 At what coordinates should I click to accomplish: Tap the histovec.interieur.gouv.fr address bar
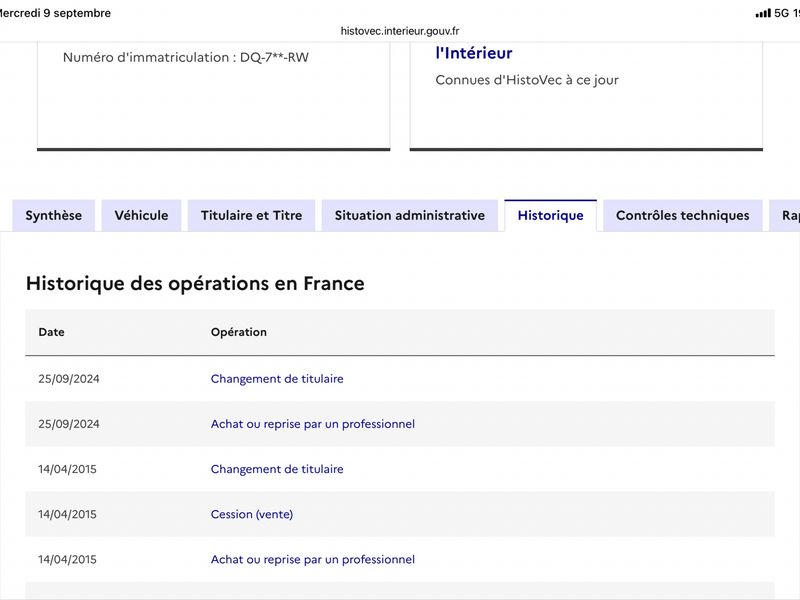point(400,31)
